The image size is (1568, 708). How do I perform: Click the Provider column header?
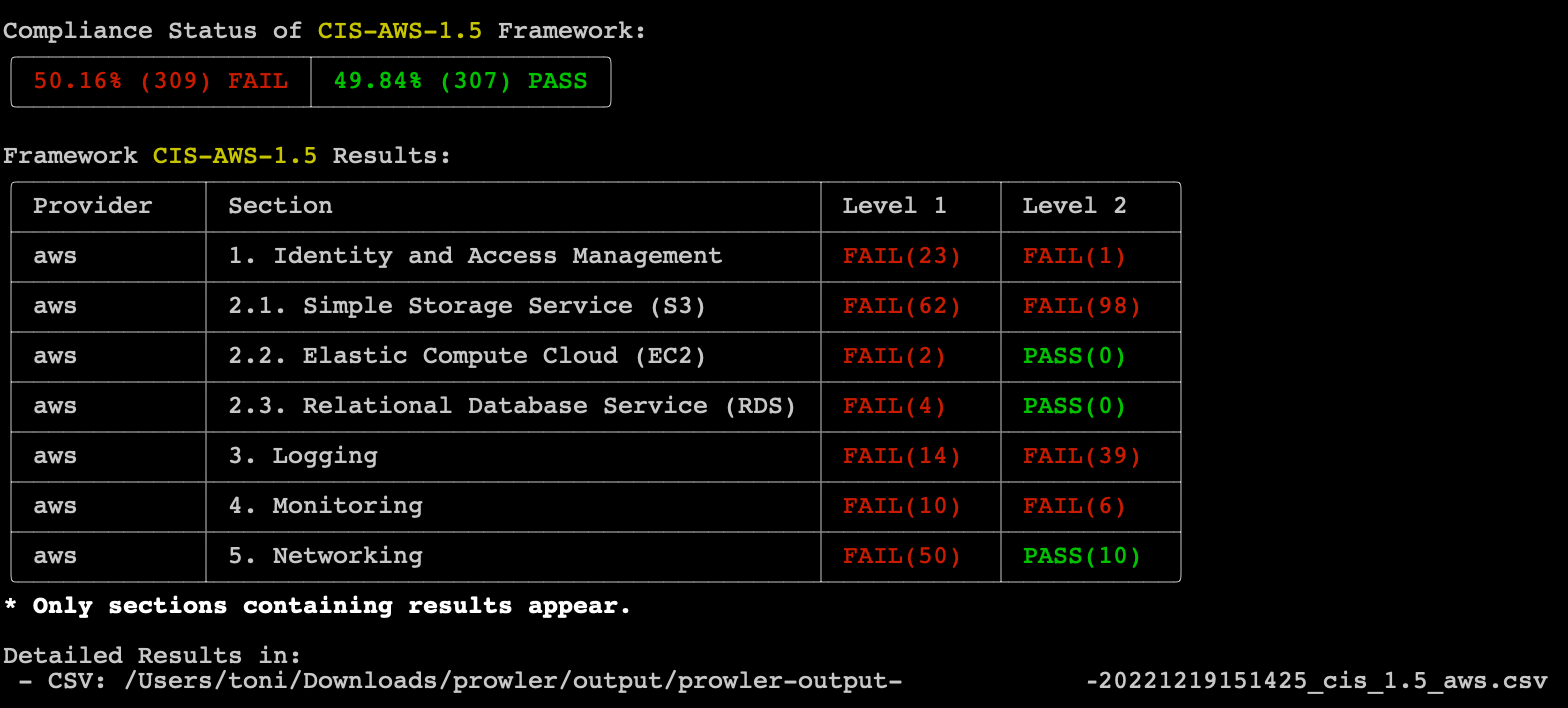(92, 206)
